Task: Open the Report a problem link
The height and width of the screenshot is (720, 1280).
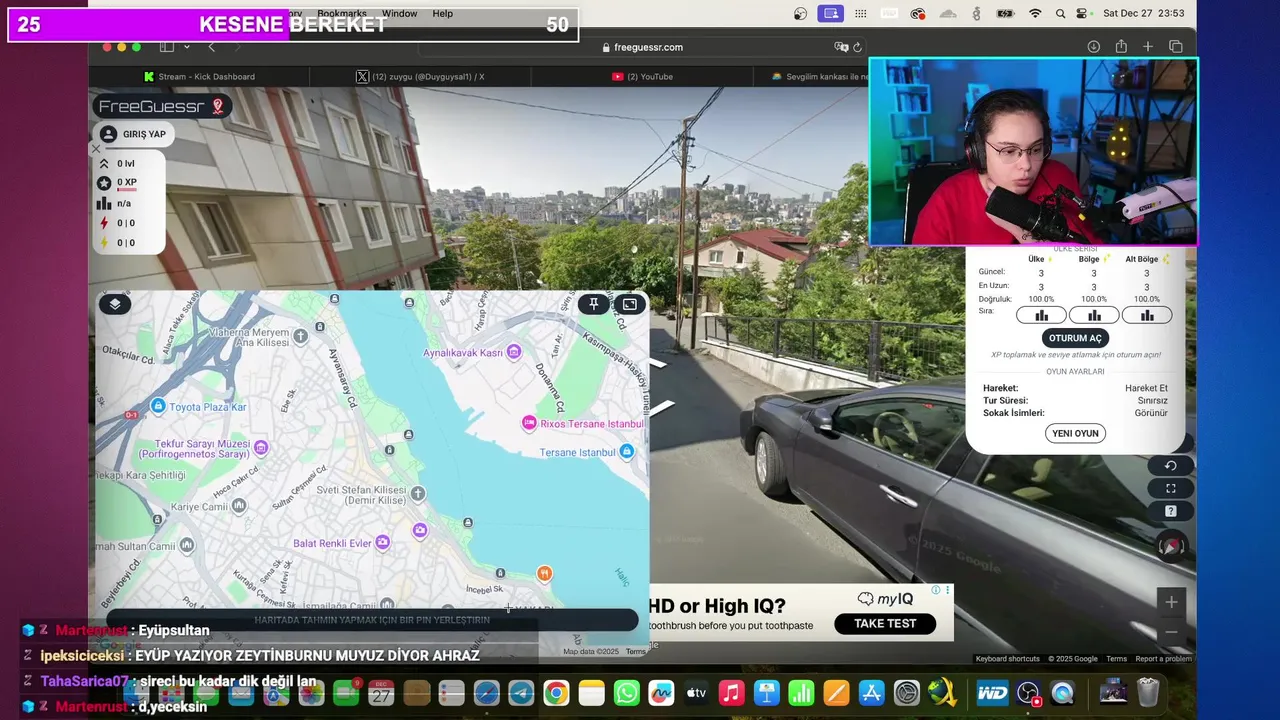Action: [1163, 659]
